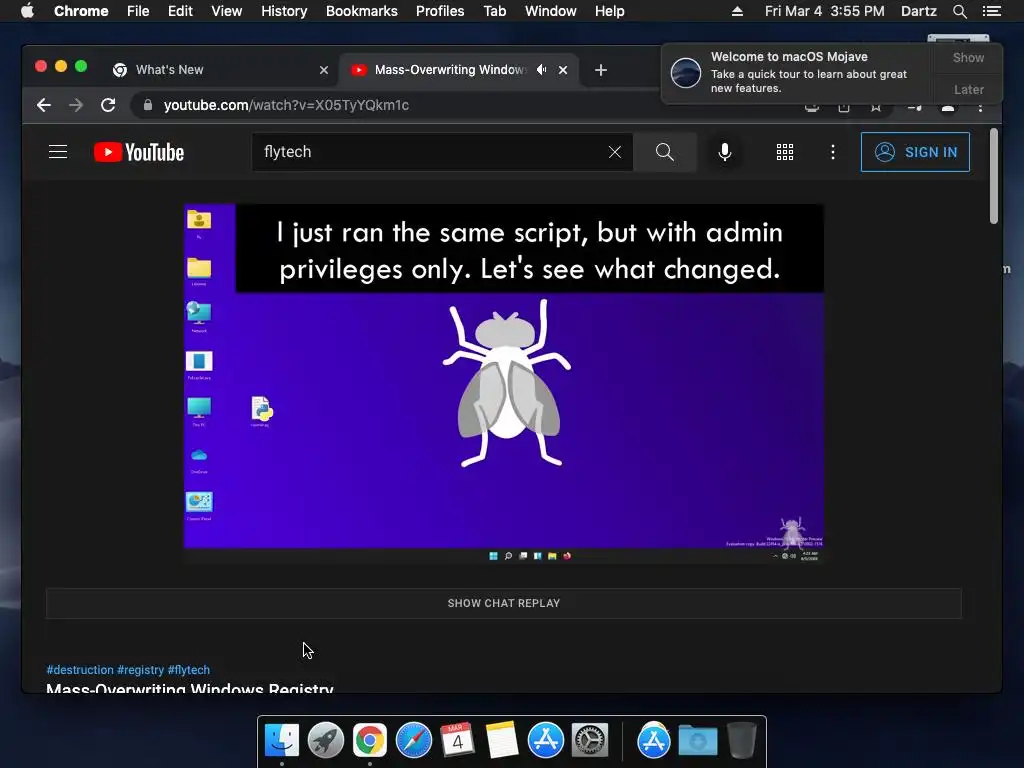1024x768 pixels.
Task: Focus the Chrome address bar URL
Action: [x=286, y=105]
